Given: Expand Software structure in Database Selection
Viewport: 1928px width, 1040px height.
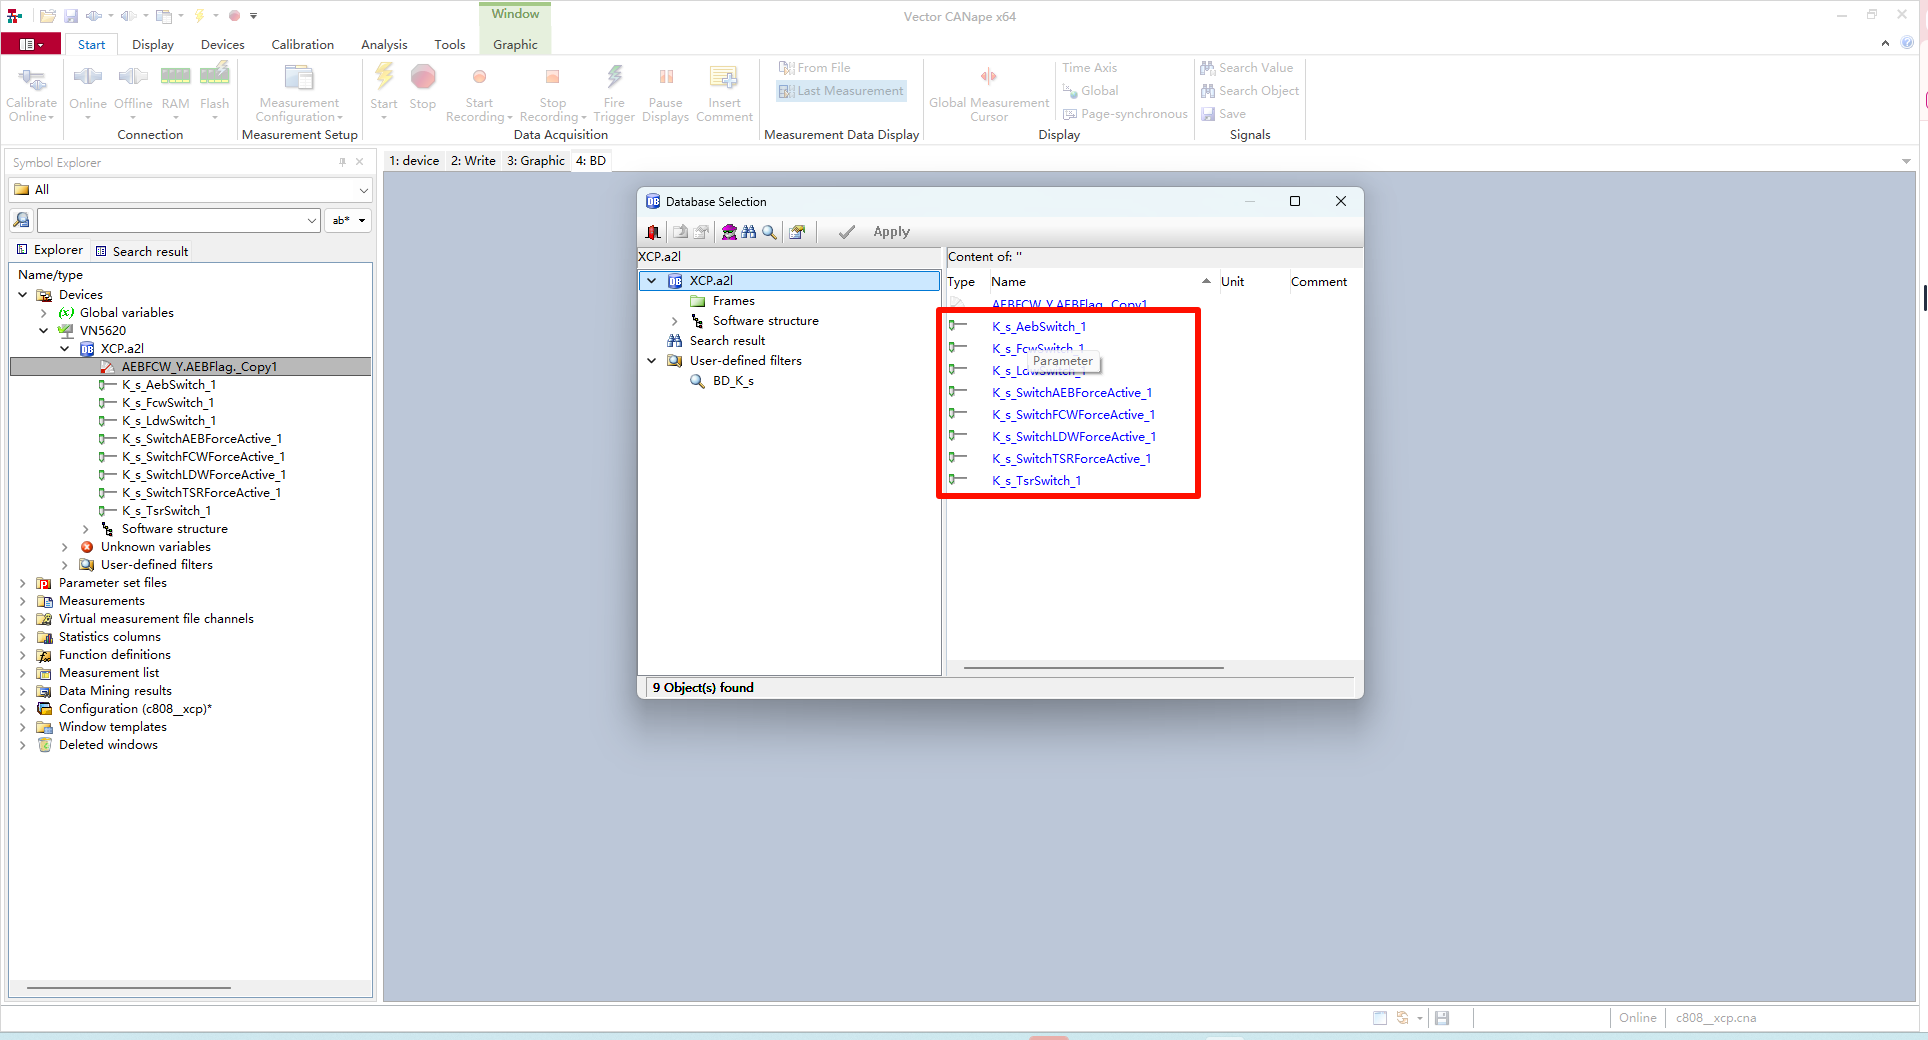Looking at the screenshot, I should point(674,321).
